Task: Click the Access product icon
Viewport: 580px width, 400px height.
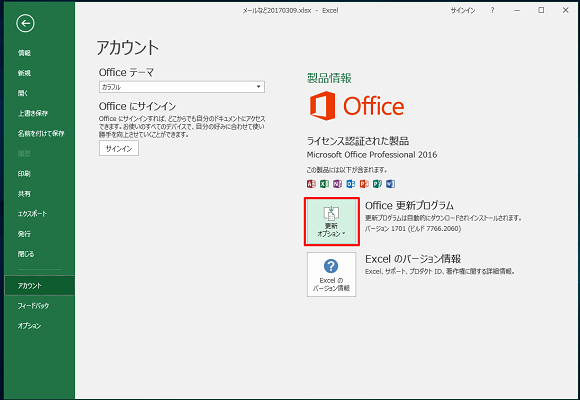Action: [311, 184]
